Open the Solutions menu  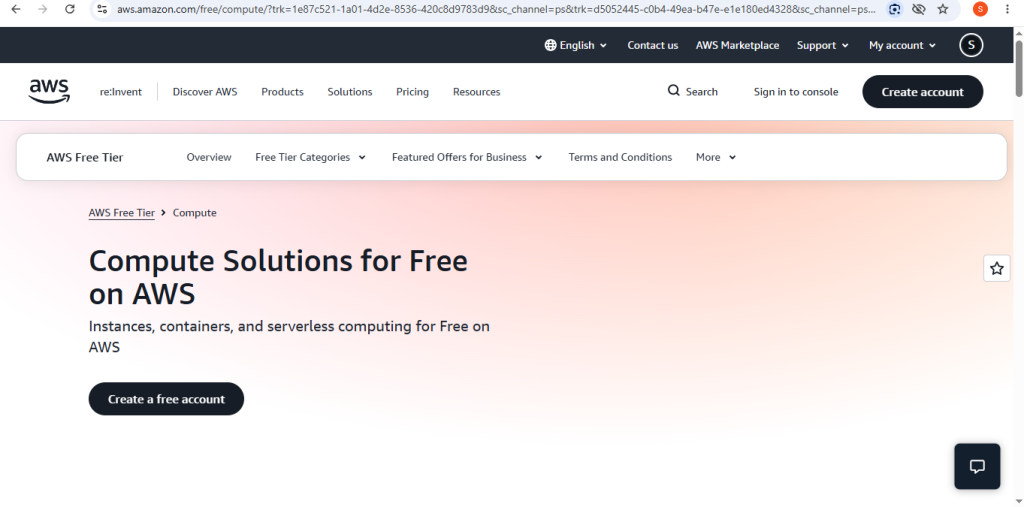(350, 92)
